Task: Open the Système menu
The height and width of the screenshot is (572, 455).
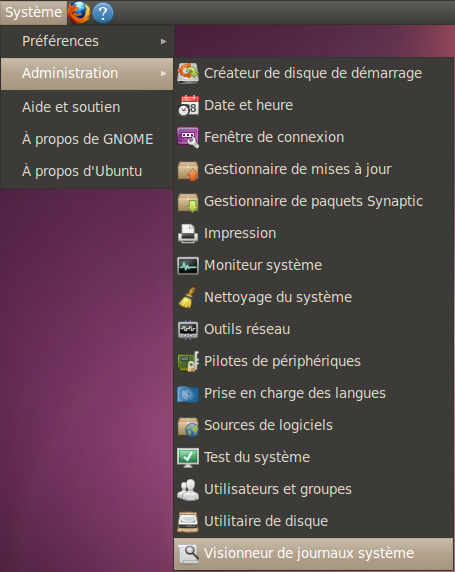Action: 34,12
